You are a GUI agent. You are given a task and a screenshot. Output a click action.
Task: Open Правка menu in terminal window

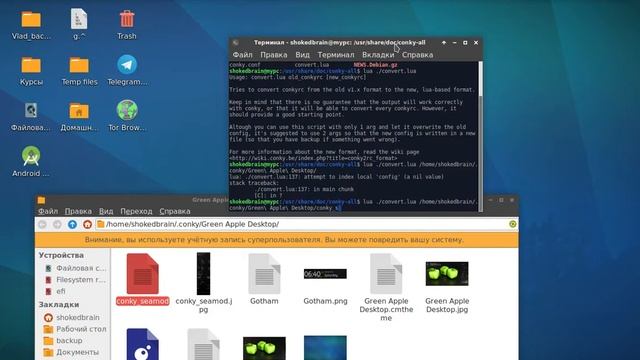pyautogui.click(x=273, y=55)
